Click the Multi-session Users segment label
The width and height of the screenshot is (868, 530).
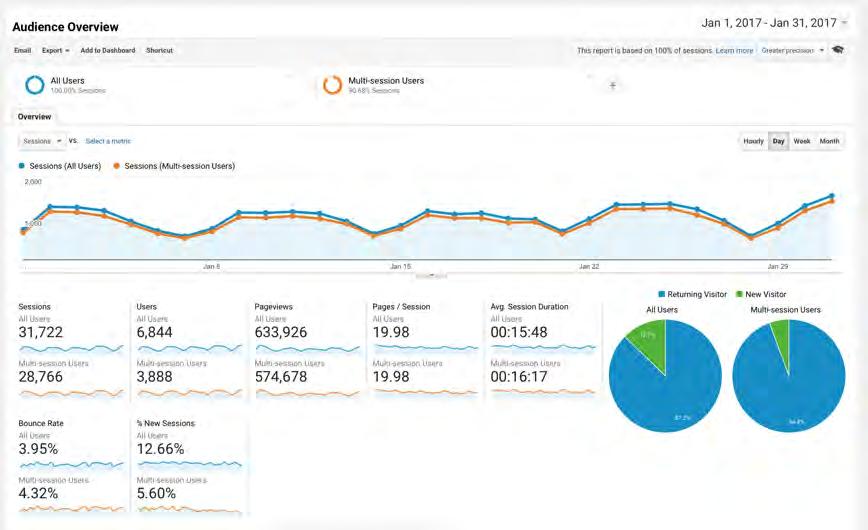pos(386,80)
